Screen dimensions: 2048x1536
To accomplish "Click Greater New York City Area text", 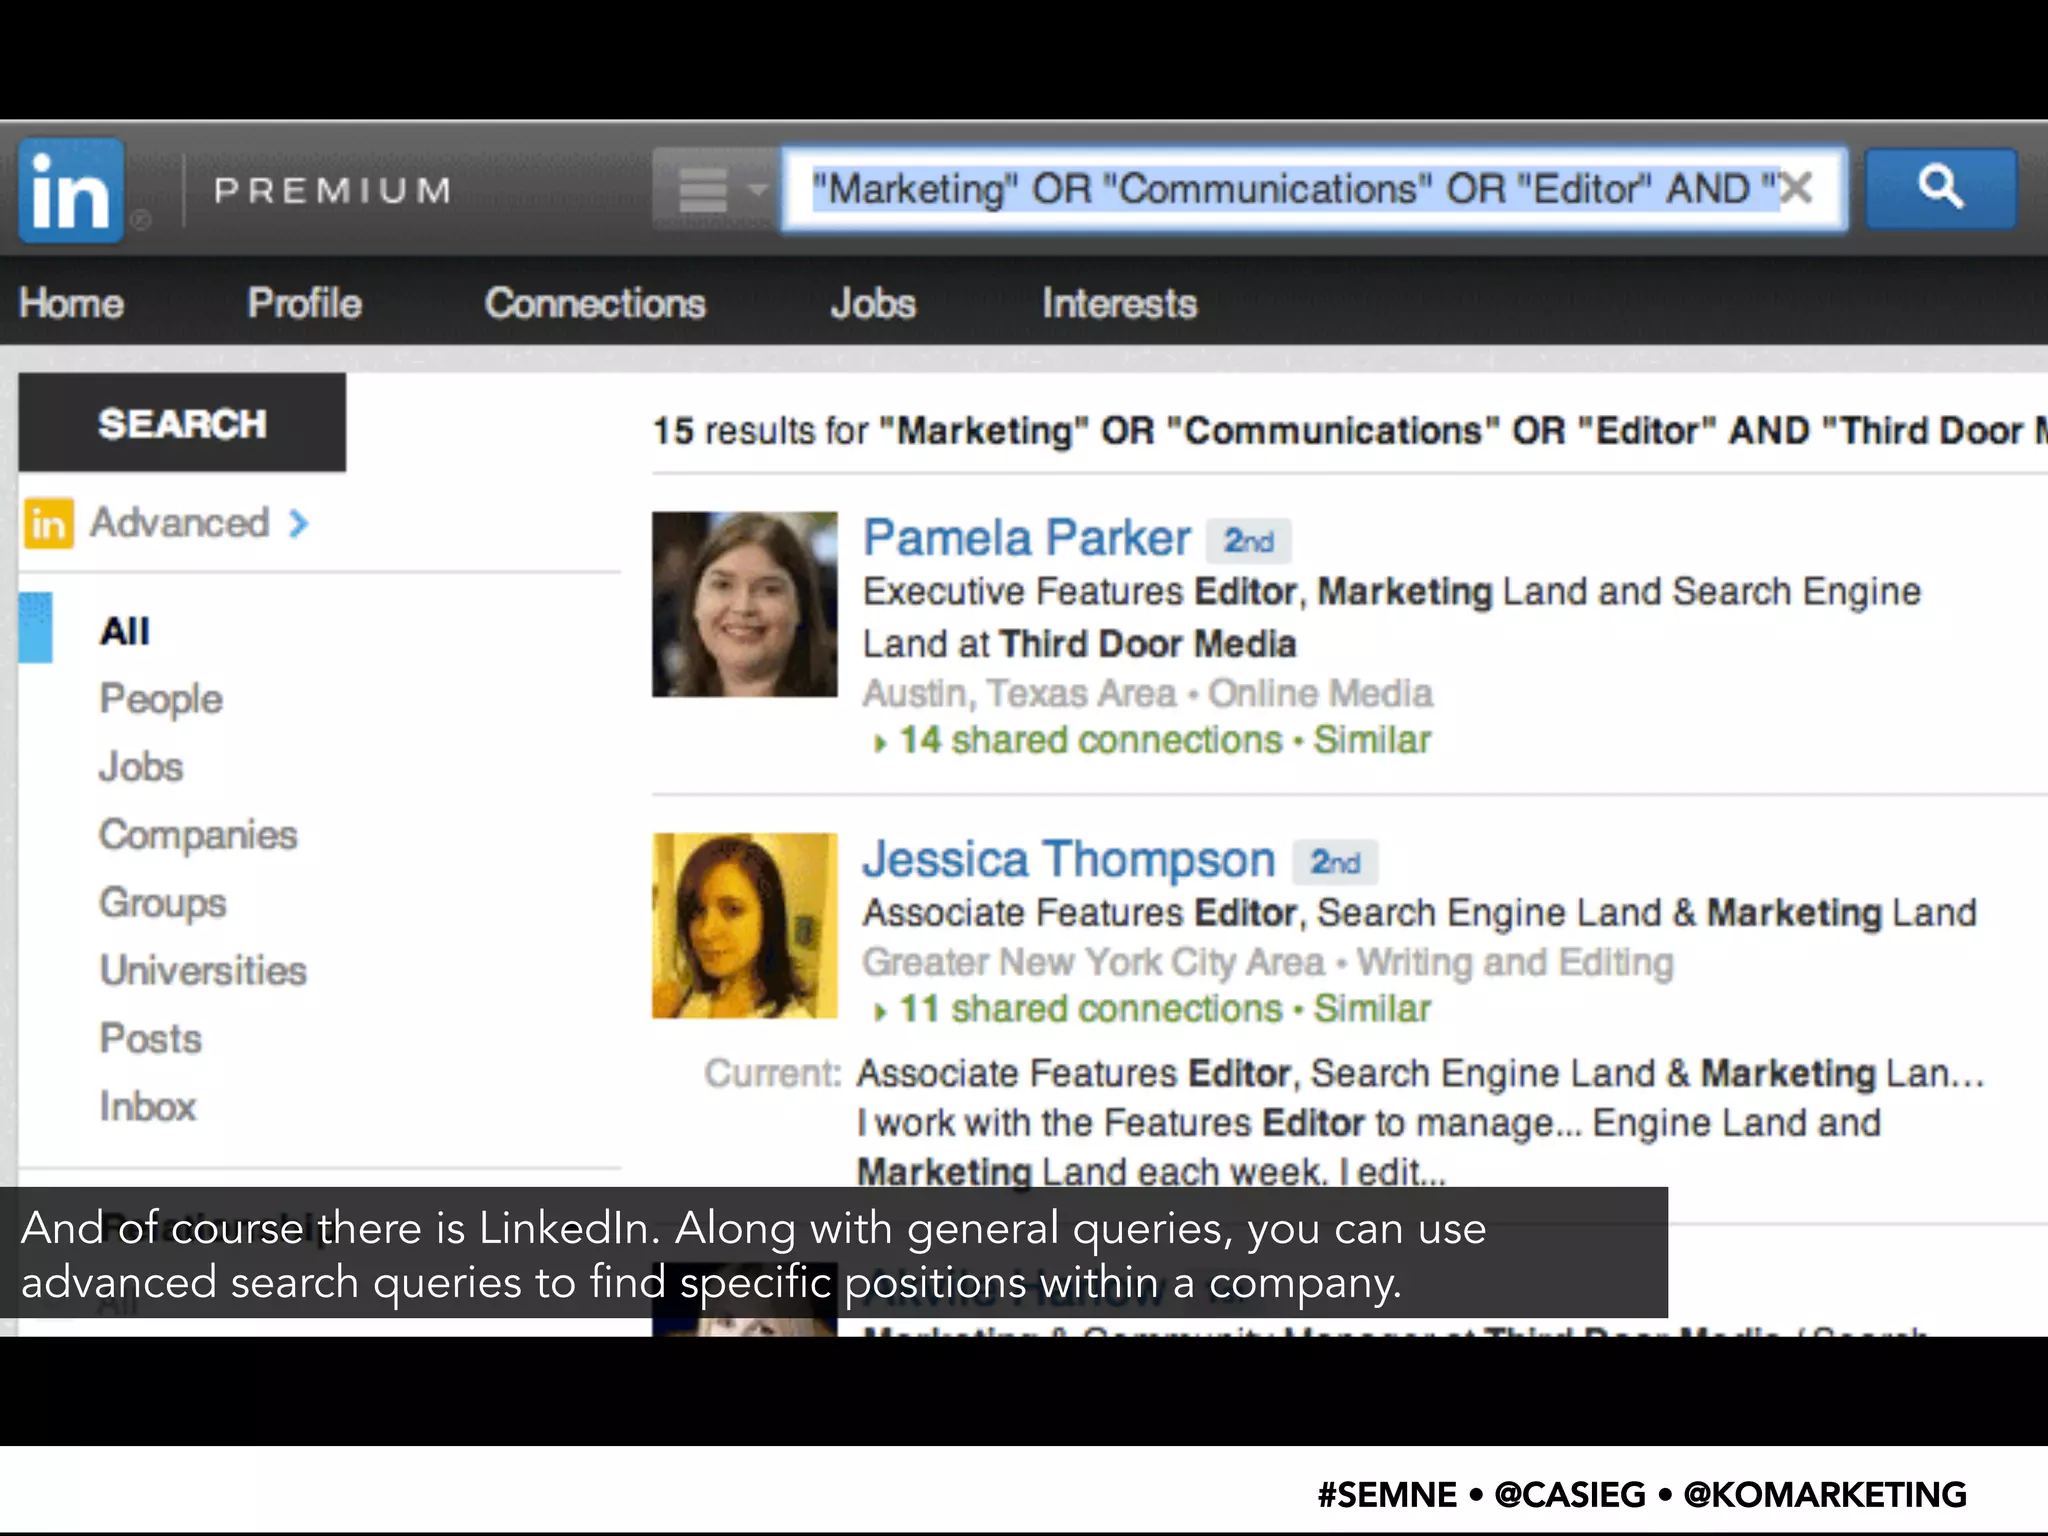I will click(1093, 962).
